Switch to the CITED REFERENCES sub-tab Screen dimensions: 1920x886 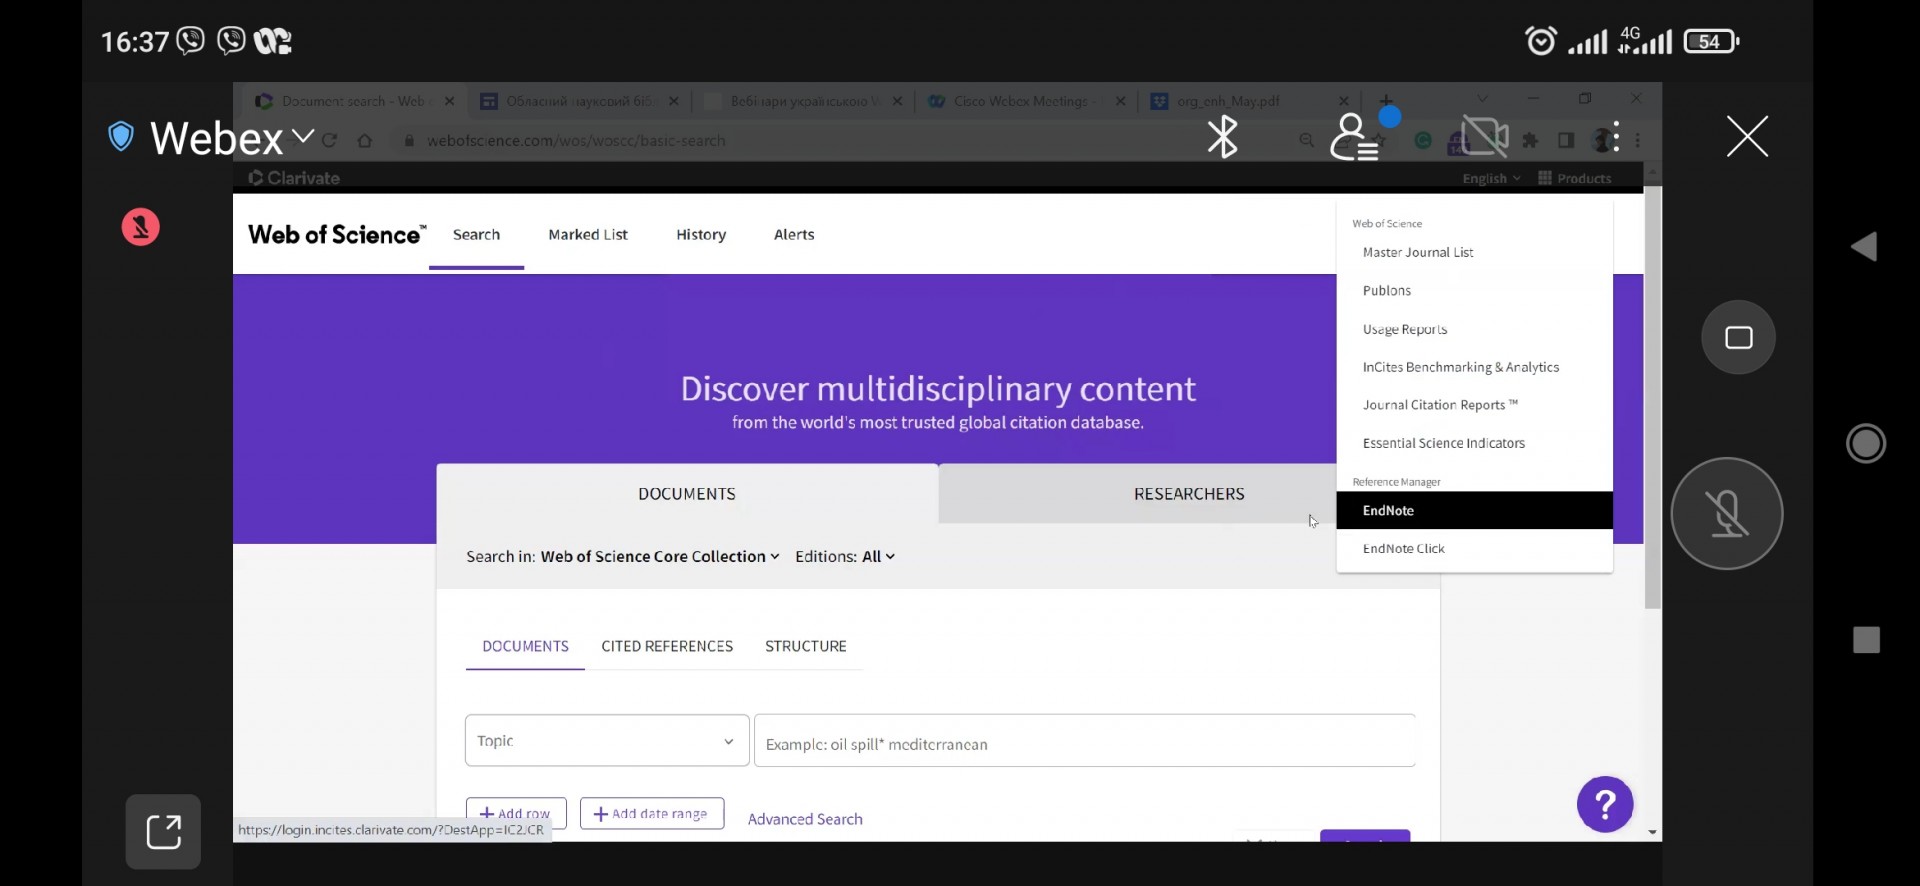pyautogui.click(x=667, y=647)
